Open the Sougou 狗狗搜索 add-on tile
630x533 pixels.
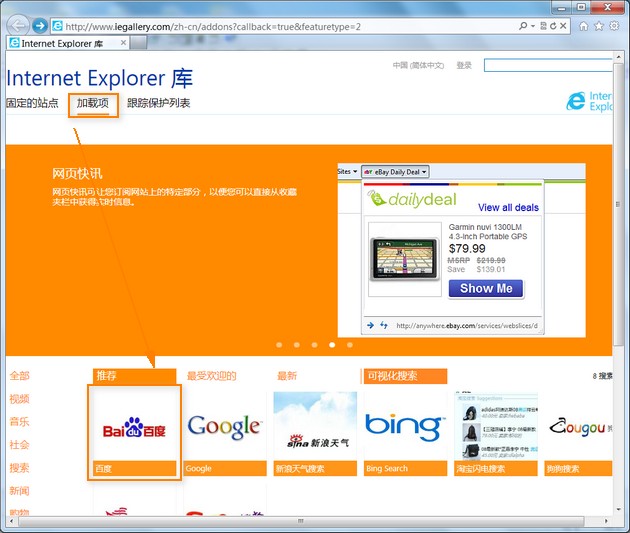[579, 432]
